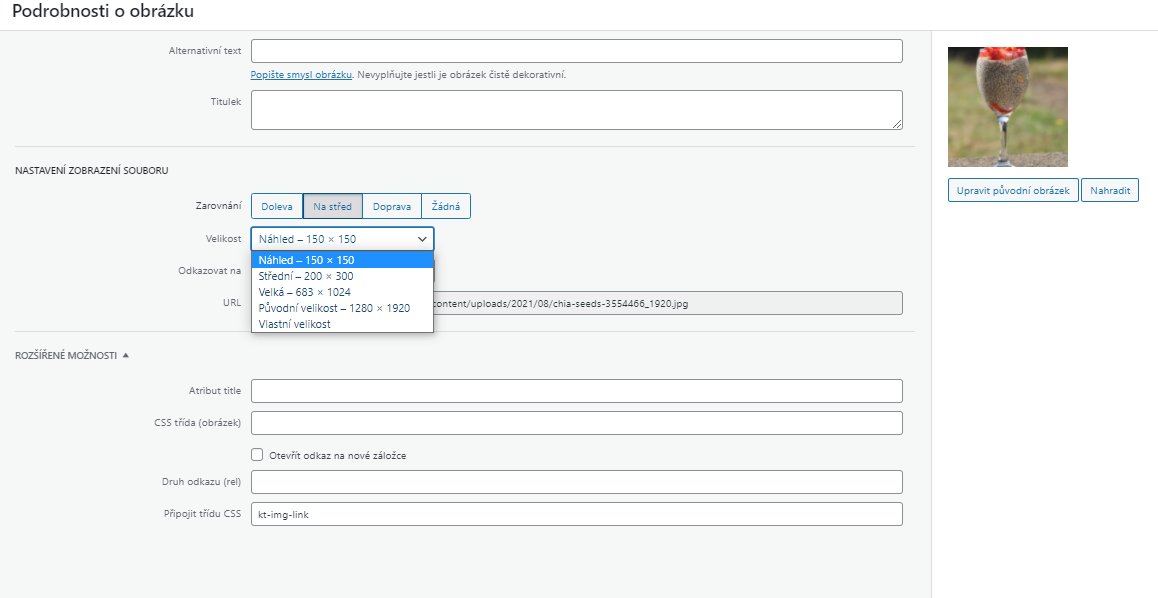
Task: Collapse the Velikost dropdown chevron
Action: pyautogui.click(x=422, y=239)
